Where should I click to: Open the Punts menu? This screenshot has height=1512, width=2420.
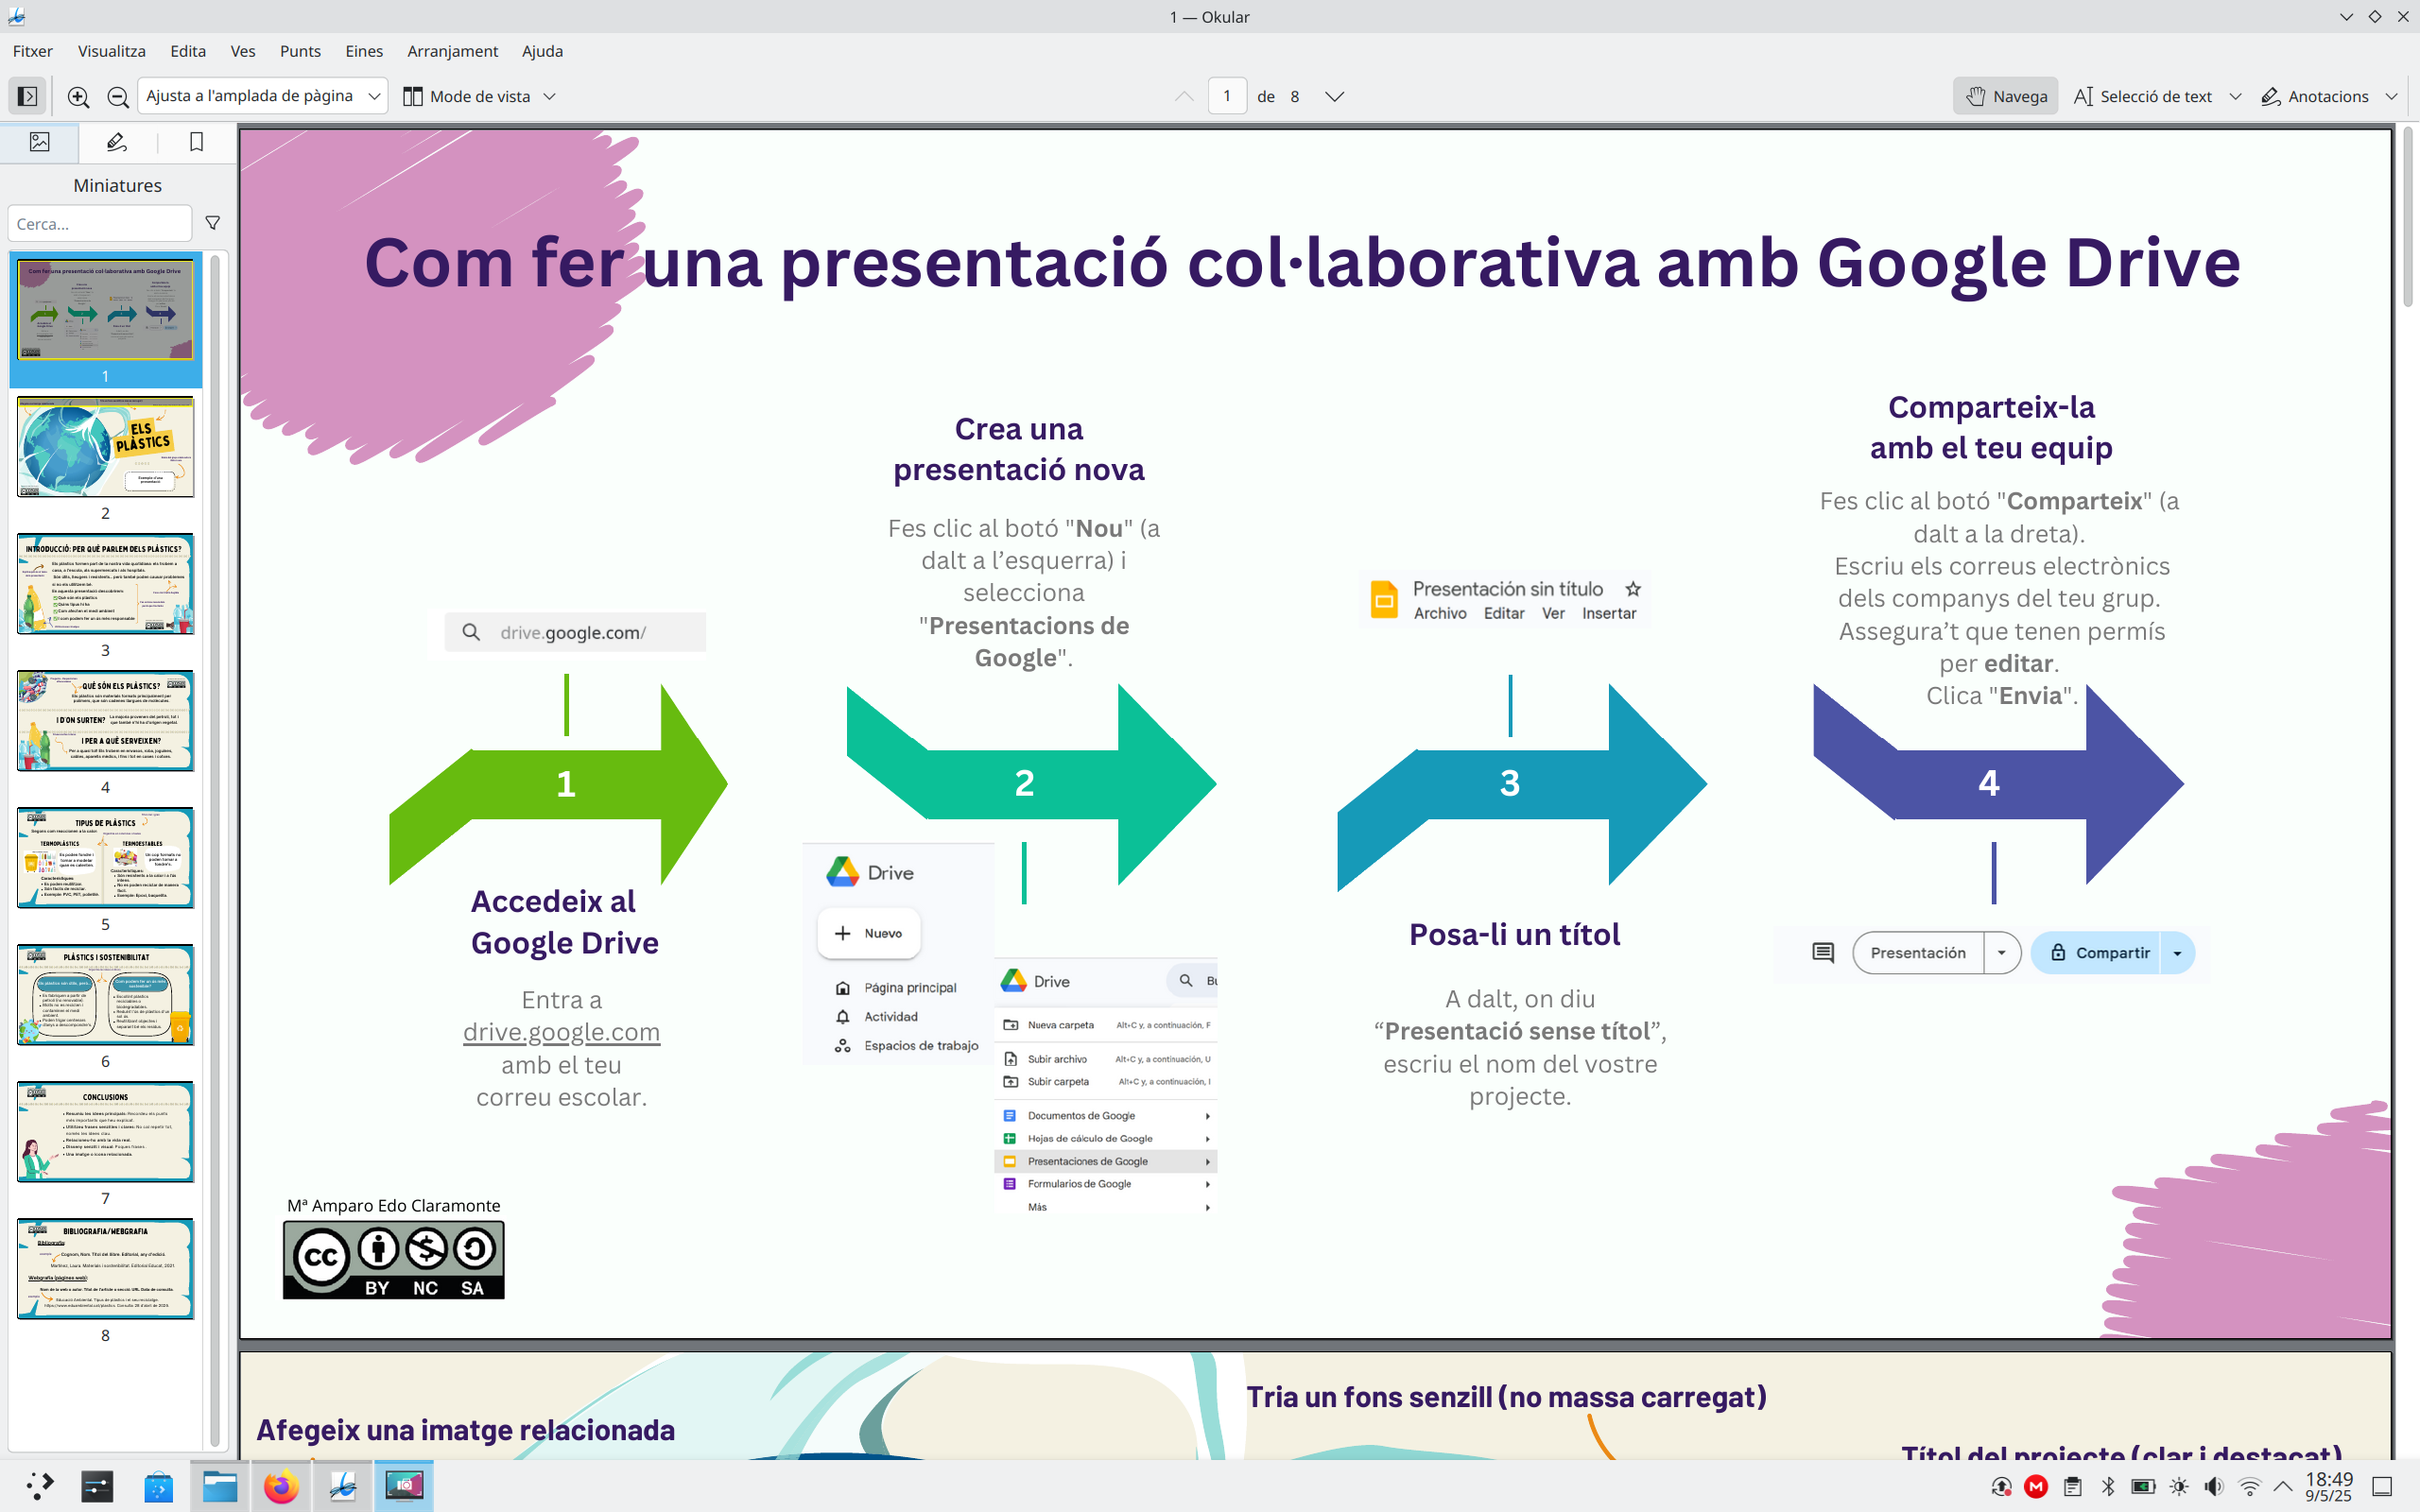coord(300,51)
